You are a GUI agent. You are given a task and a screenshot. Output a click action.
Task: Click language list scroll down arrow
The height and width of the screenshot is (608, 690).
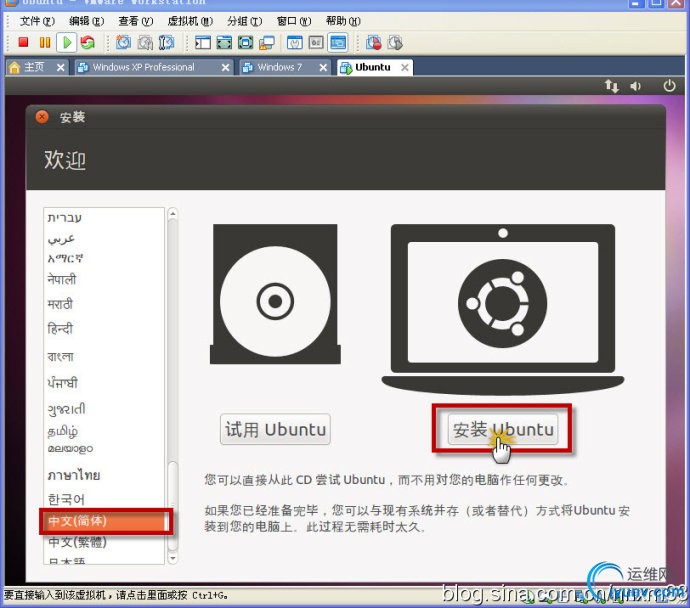tap(172, 558)
